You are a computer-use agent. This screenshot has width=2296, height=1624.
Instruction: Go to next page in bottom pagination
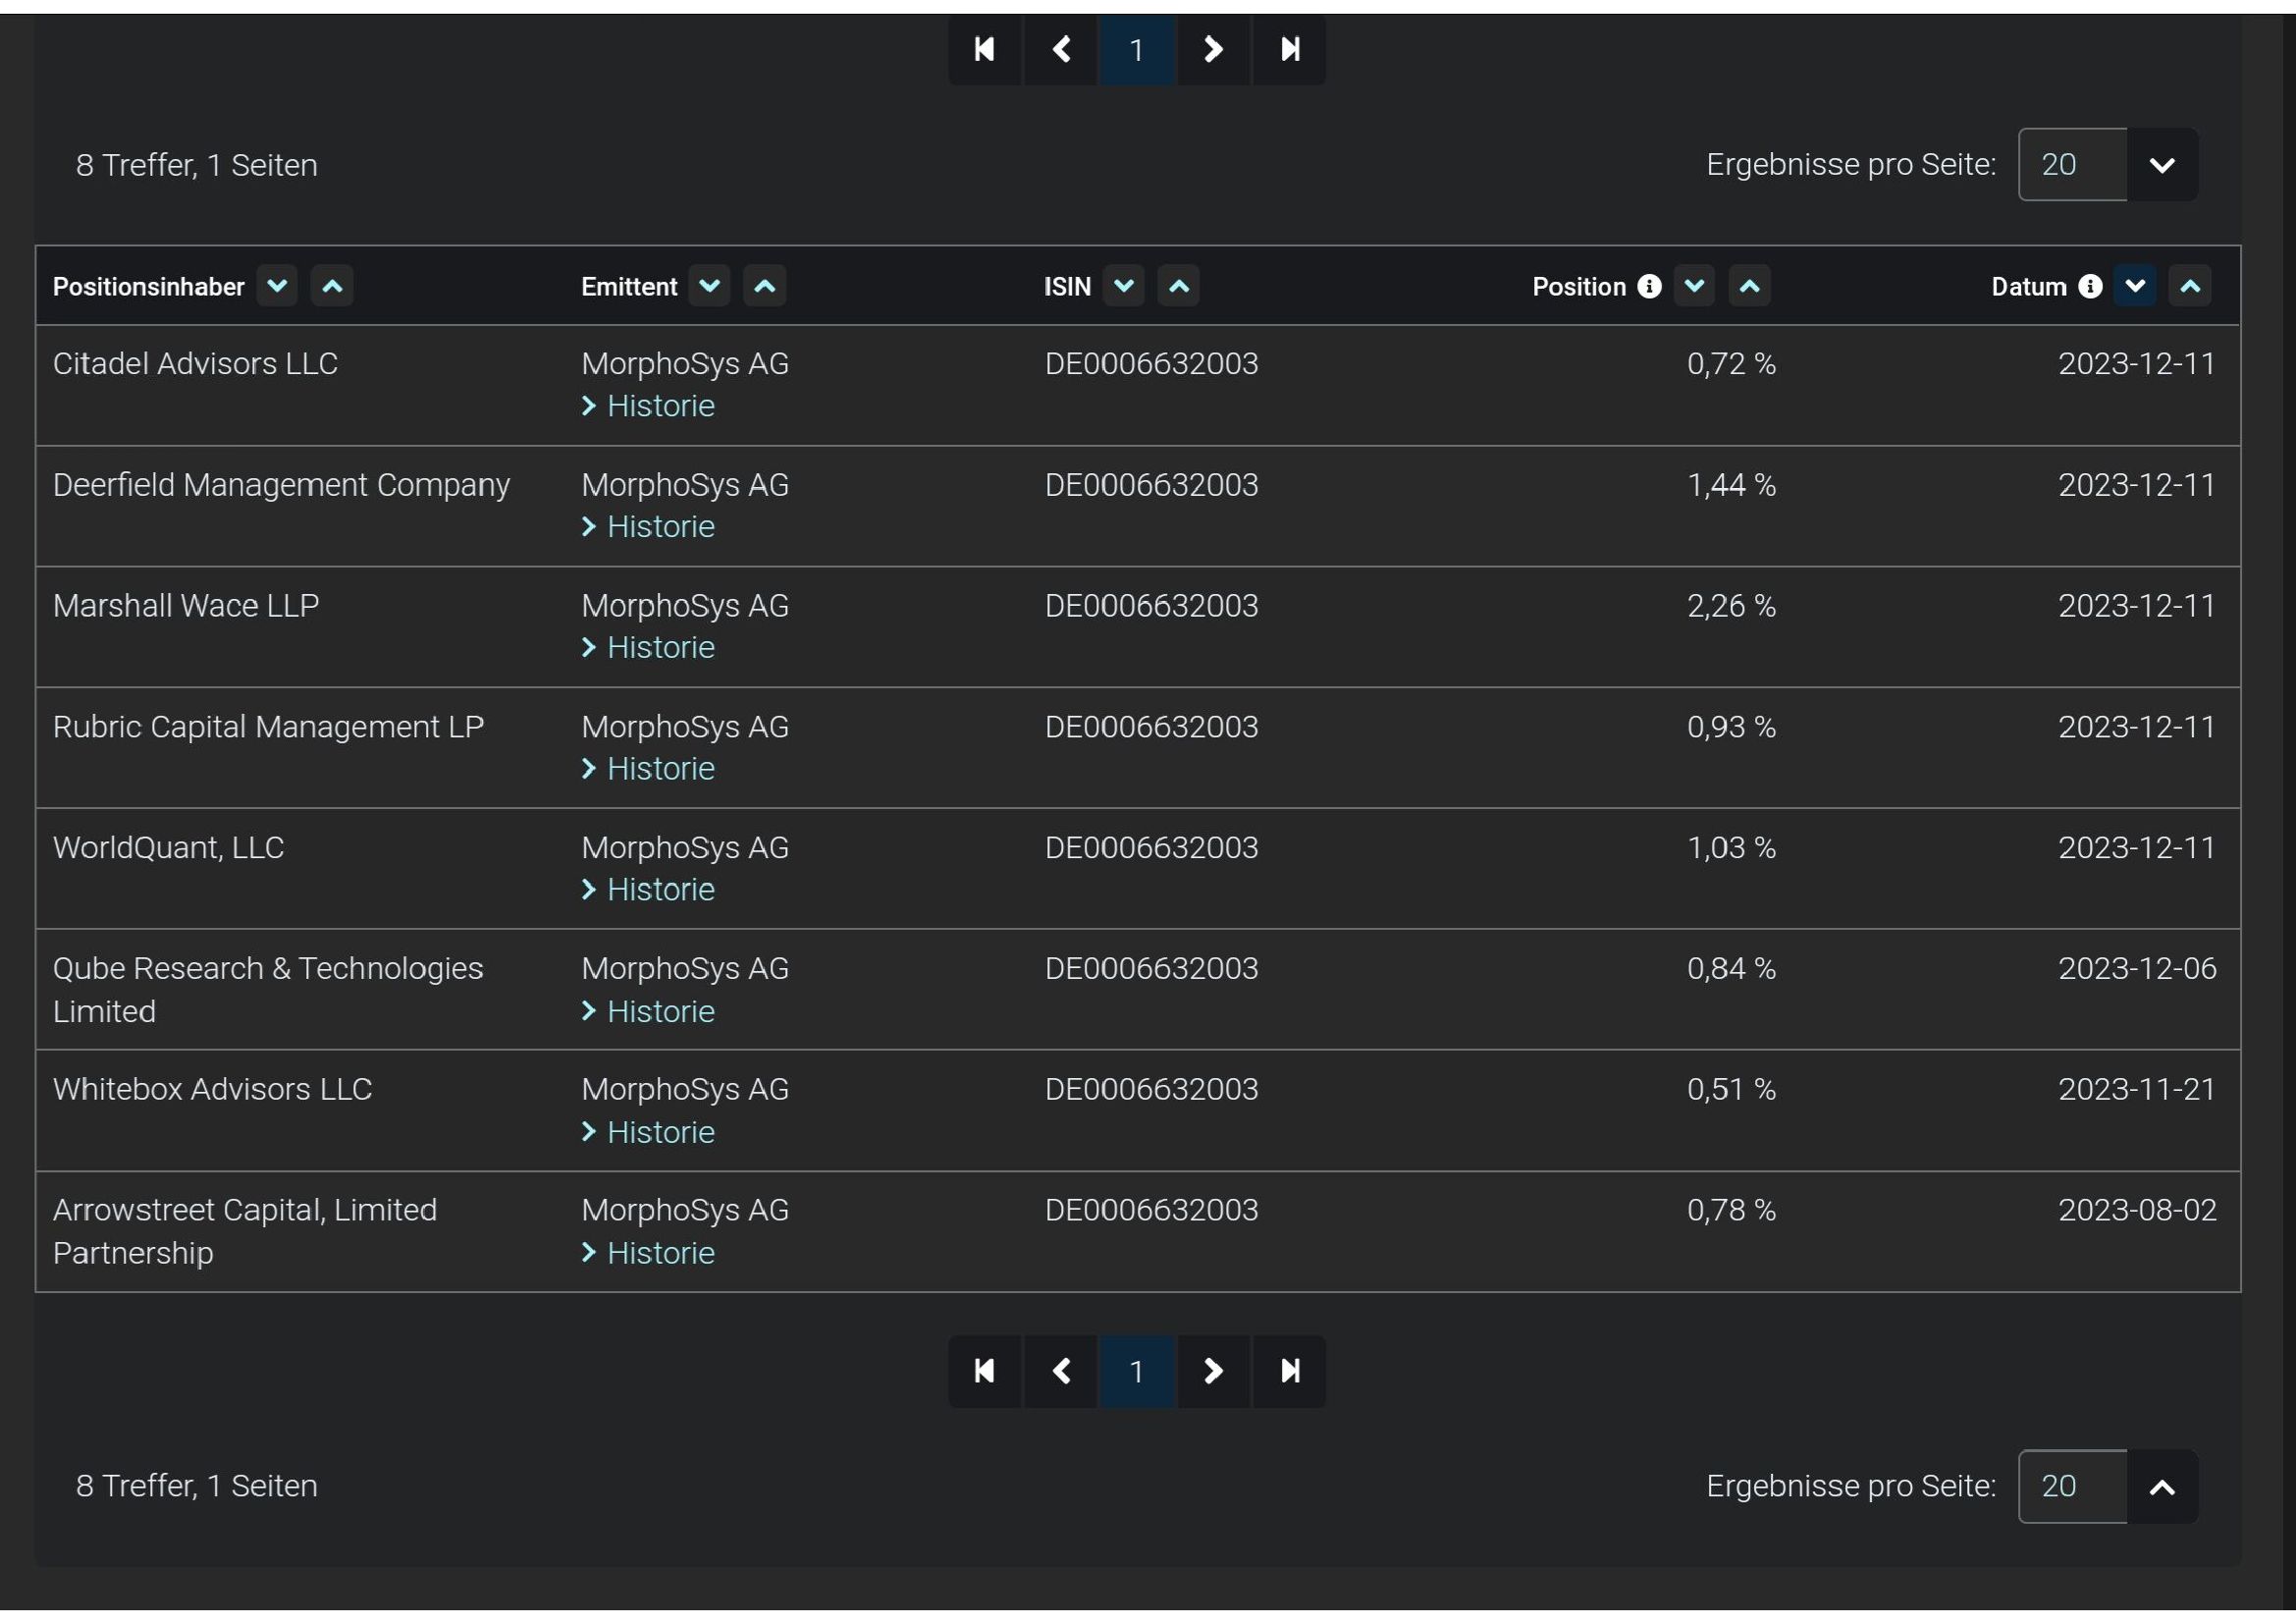pos(1212,1371)
